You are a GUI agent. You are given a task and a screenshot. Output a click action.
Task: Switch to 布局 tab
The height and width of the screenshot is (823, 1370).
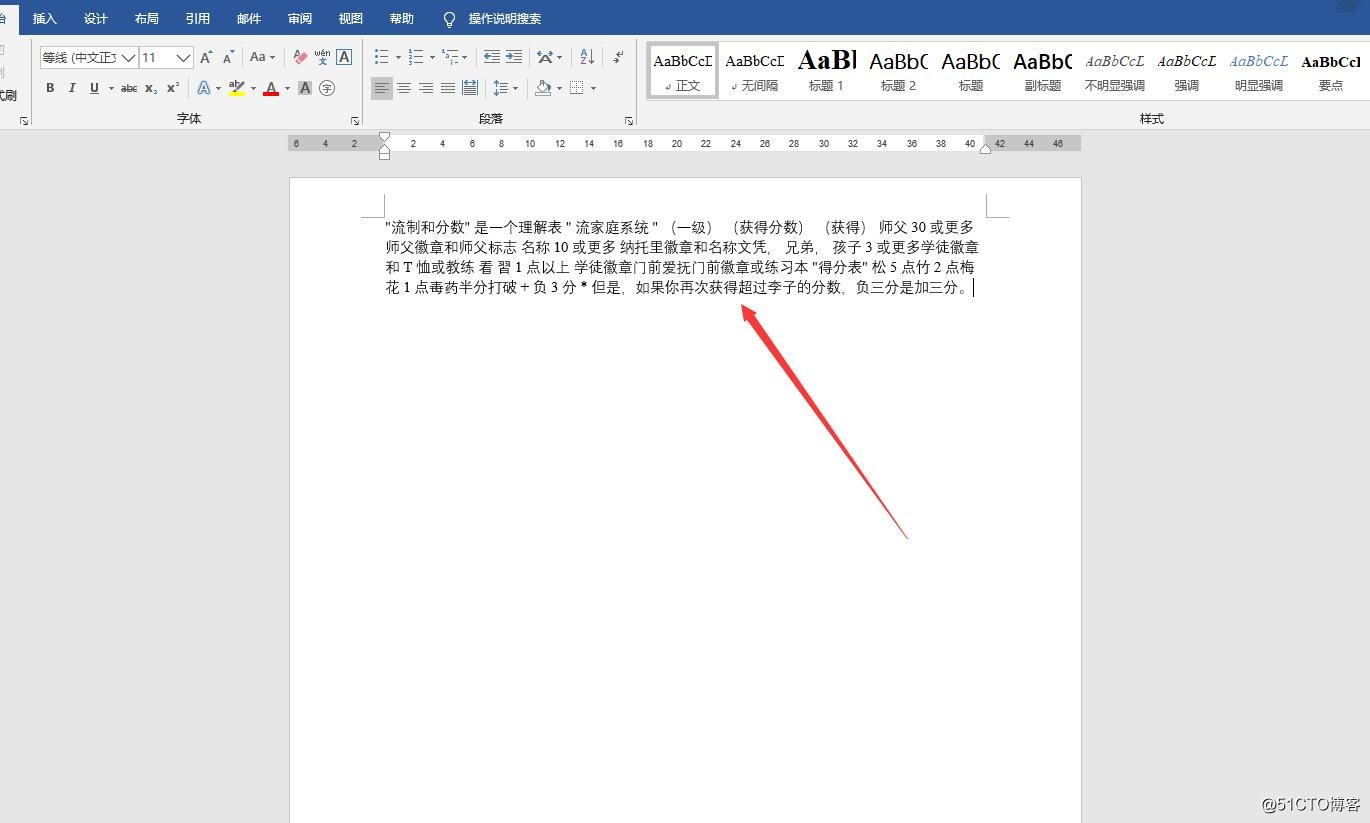point(146,19)
